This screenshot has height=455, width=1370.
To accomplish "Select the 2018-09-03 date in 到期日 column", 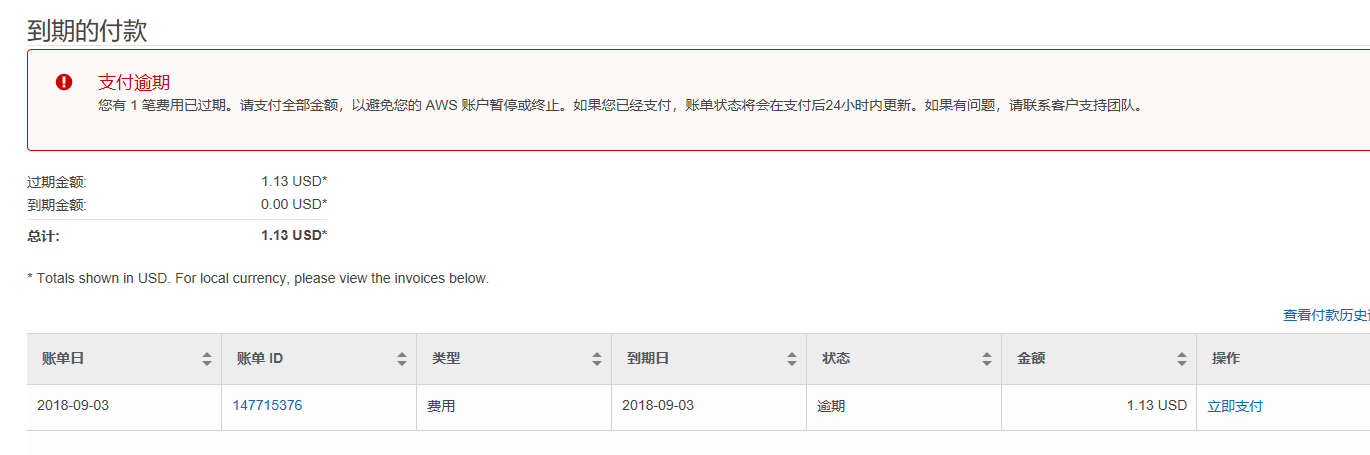I will 658,405.
